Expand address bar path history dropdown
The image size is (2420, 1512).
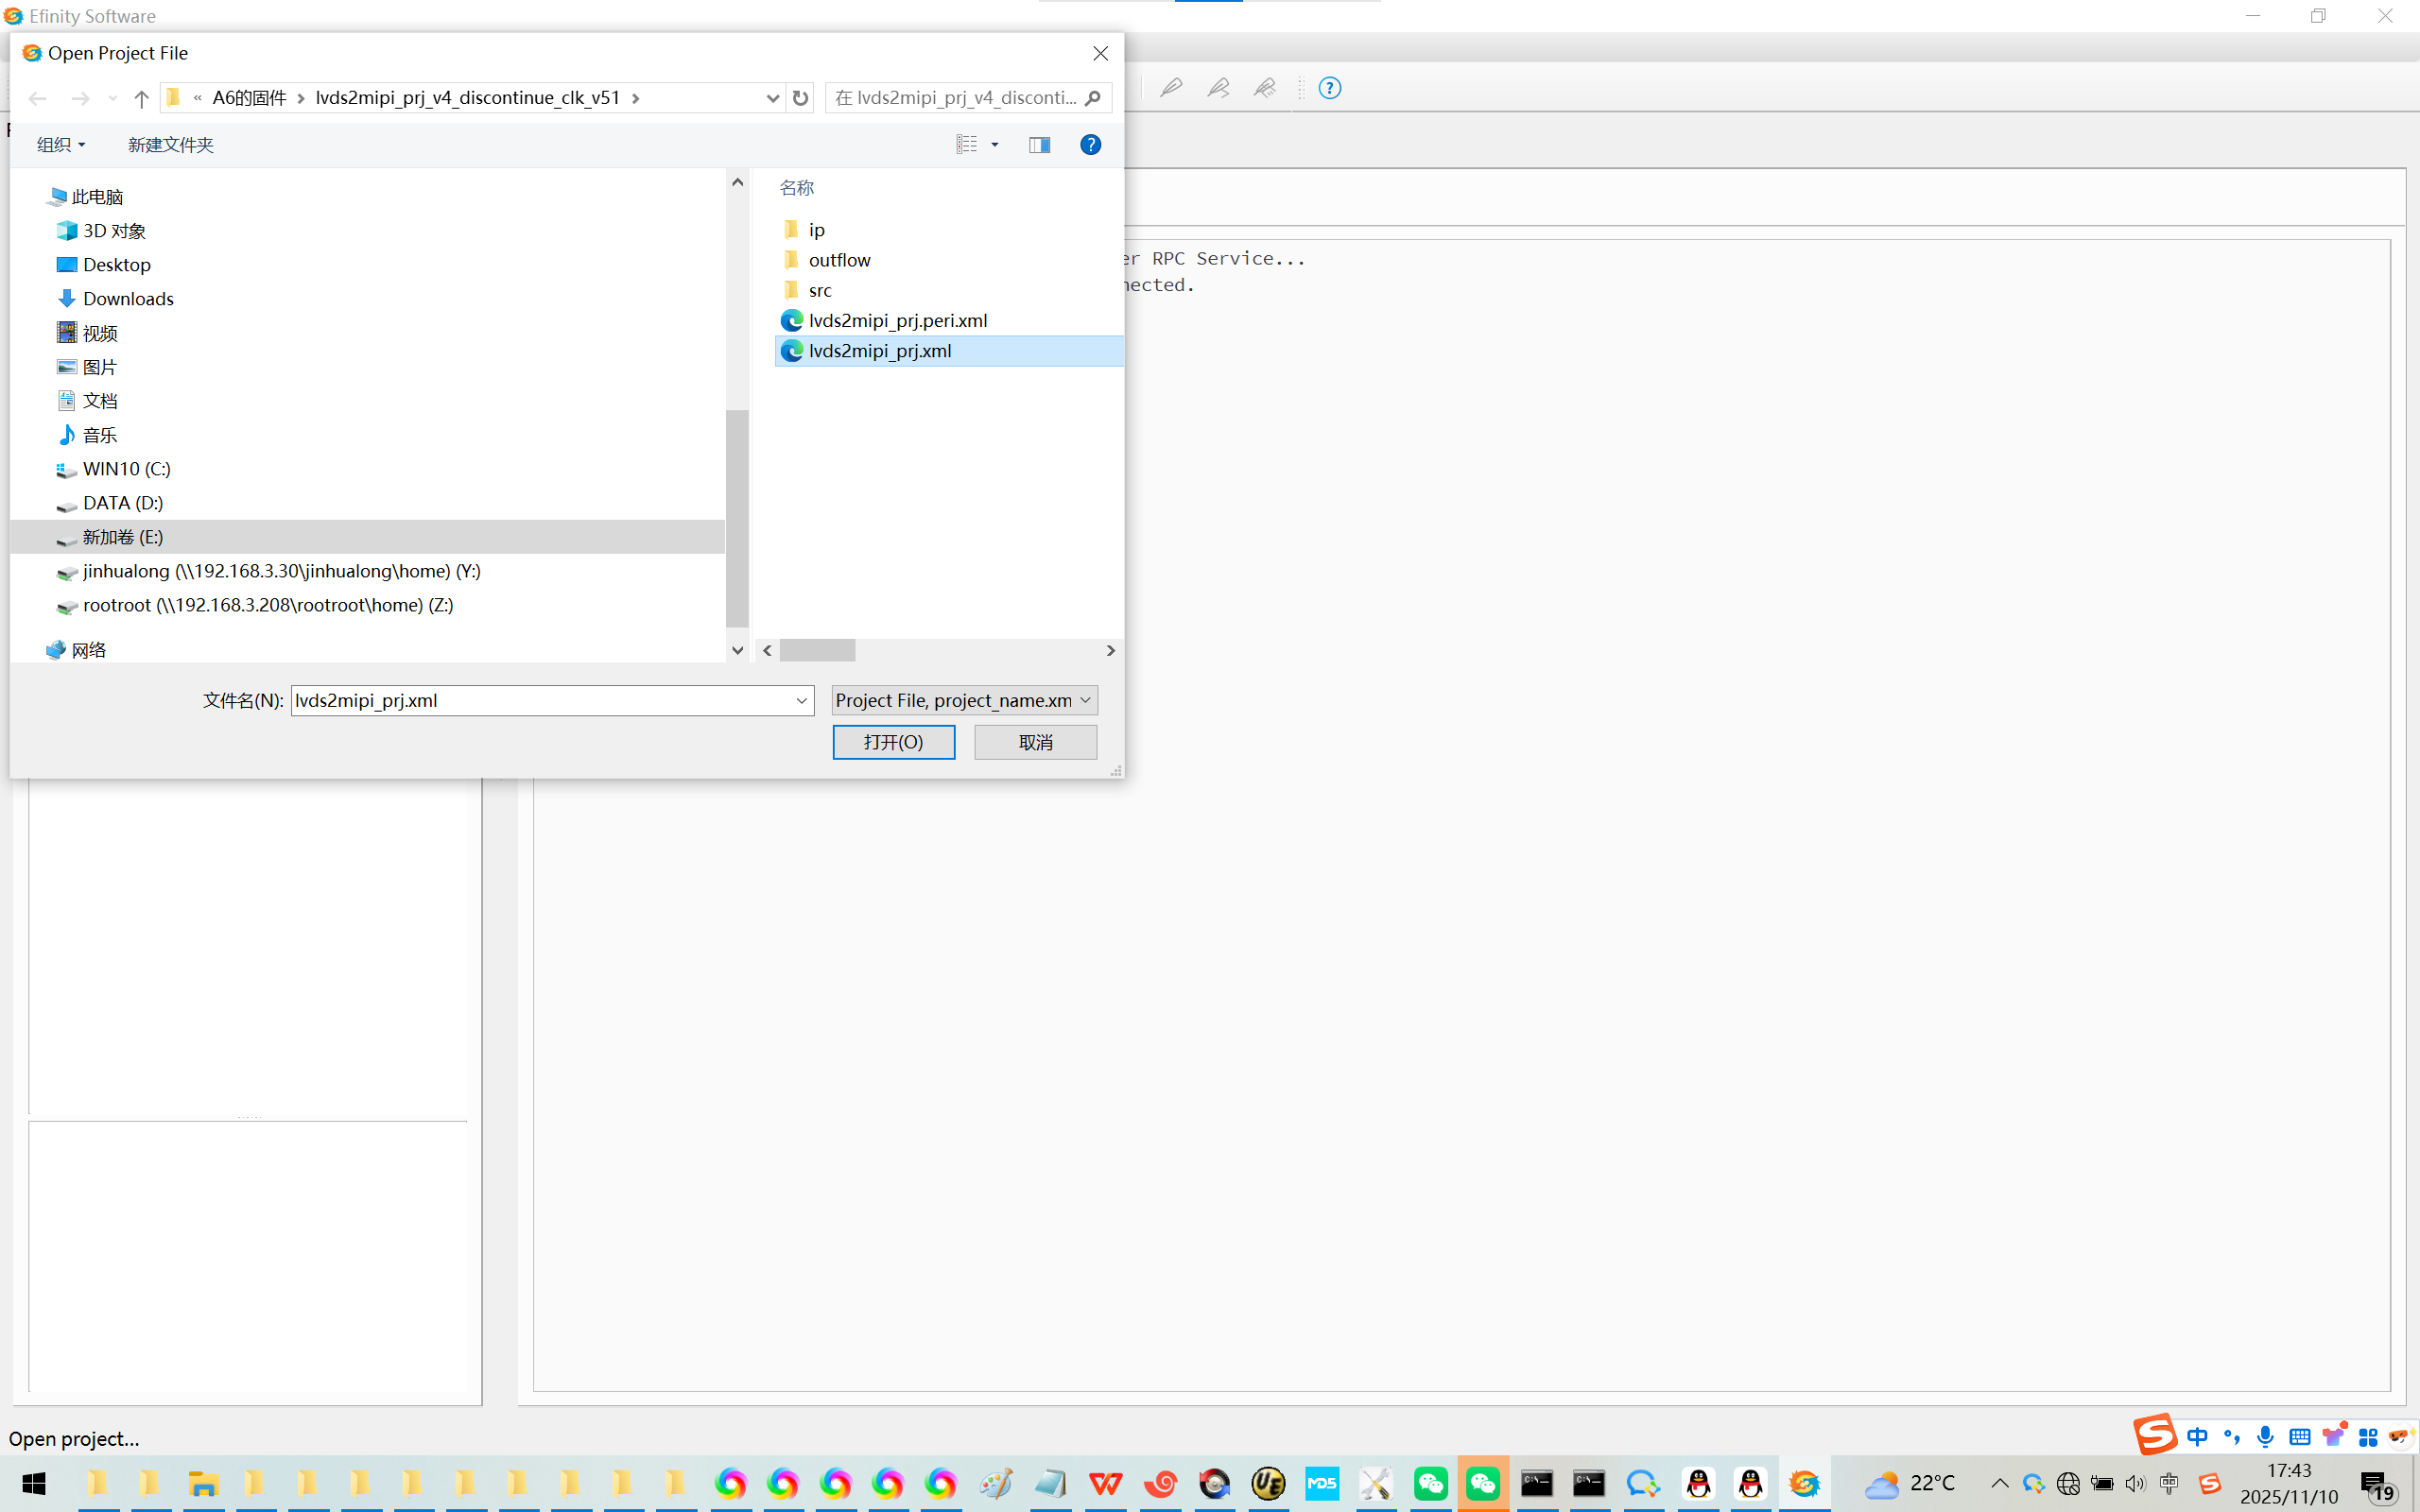point(772,98)
